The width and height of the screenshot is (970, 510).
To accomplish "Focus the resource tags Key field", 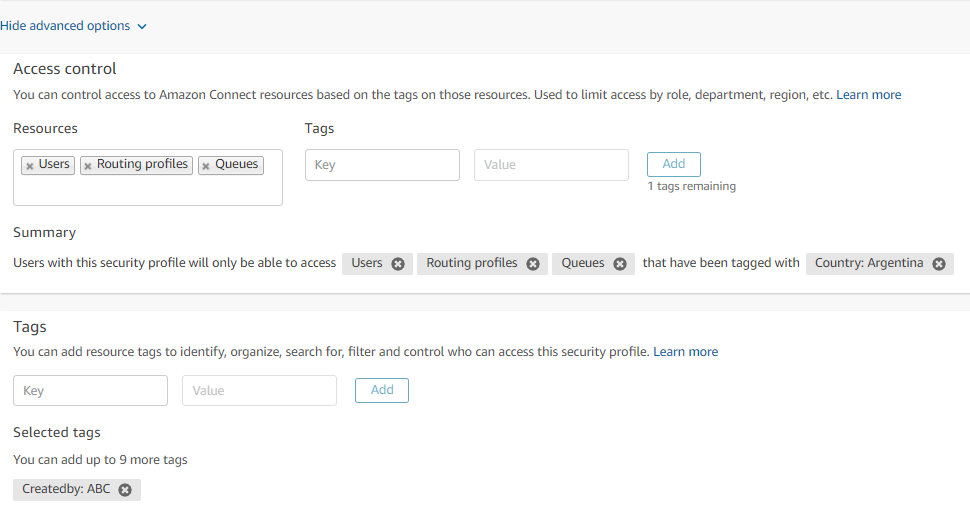I will [x=90, y=391].
